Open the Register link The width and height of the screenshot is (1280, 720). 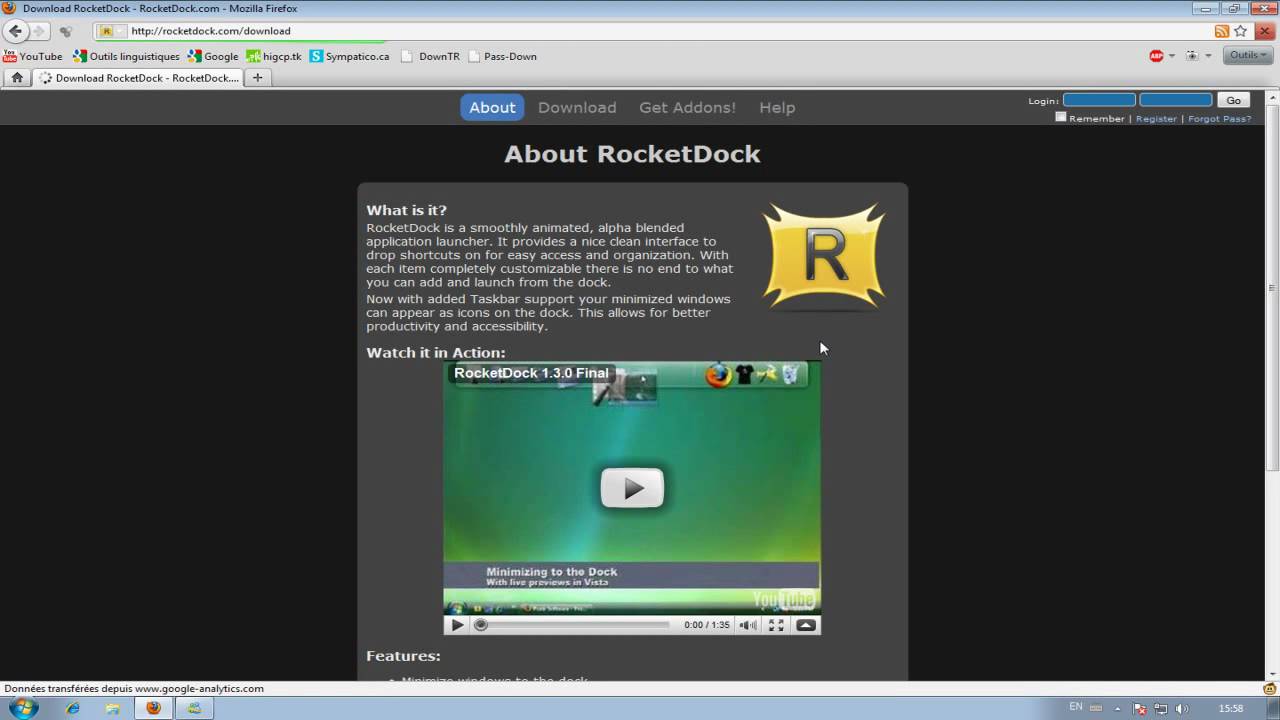pyautogui.click(x=1156, y=118)
